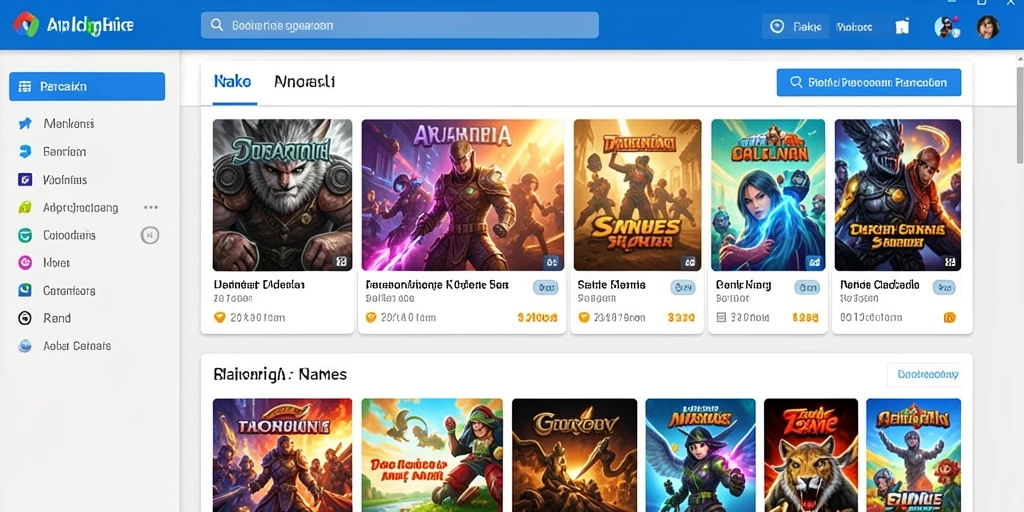
Task: Open the Arkanoia game thumbnail
Action: tap(463, 195)
